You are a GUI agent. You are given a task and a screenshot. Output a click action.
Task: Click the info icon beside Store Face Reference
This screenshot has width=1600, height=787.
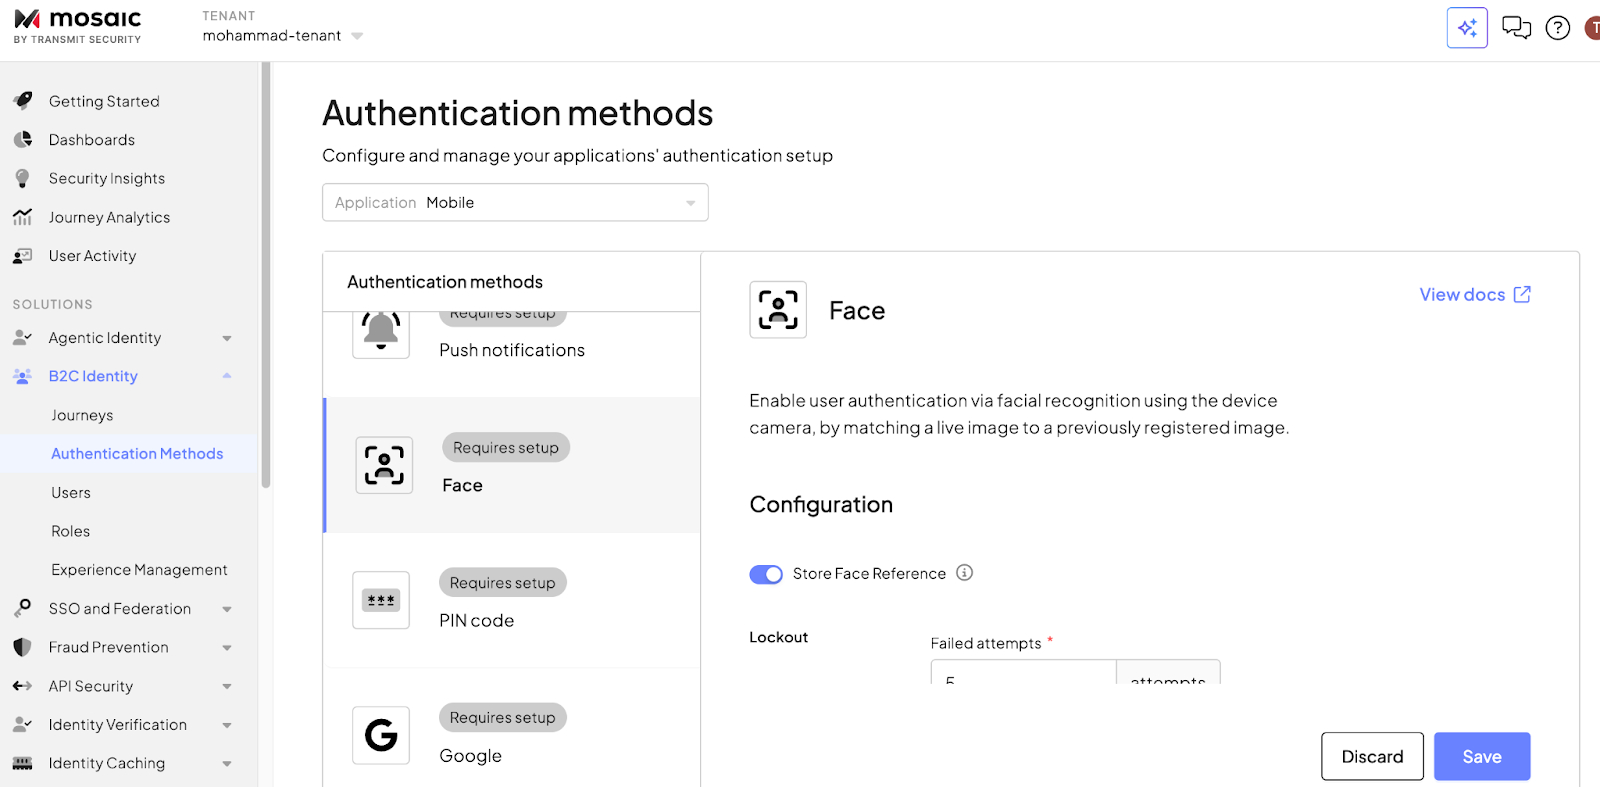click(964, 573)
